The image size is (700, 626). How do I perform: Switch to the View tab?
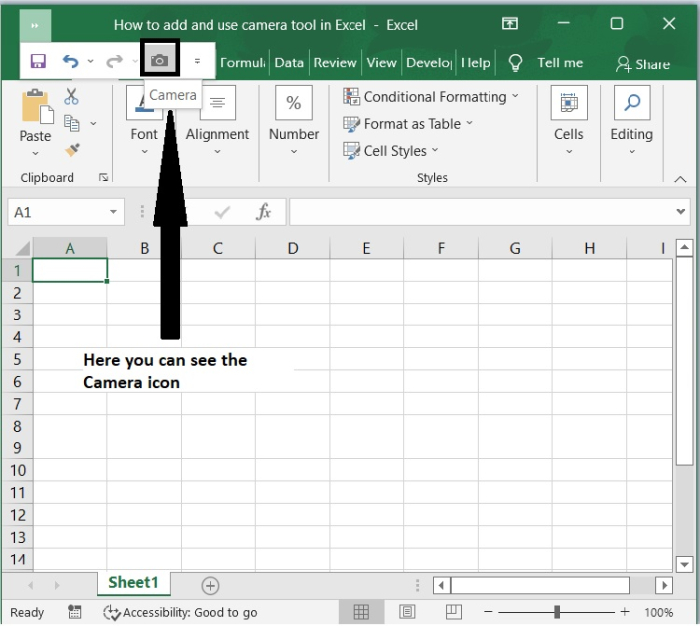pos(381,63)
